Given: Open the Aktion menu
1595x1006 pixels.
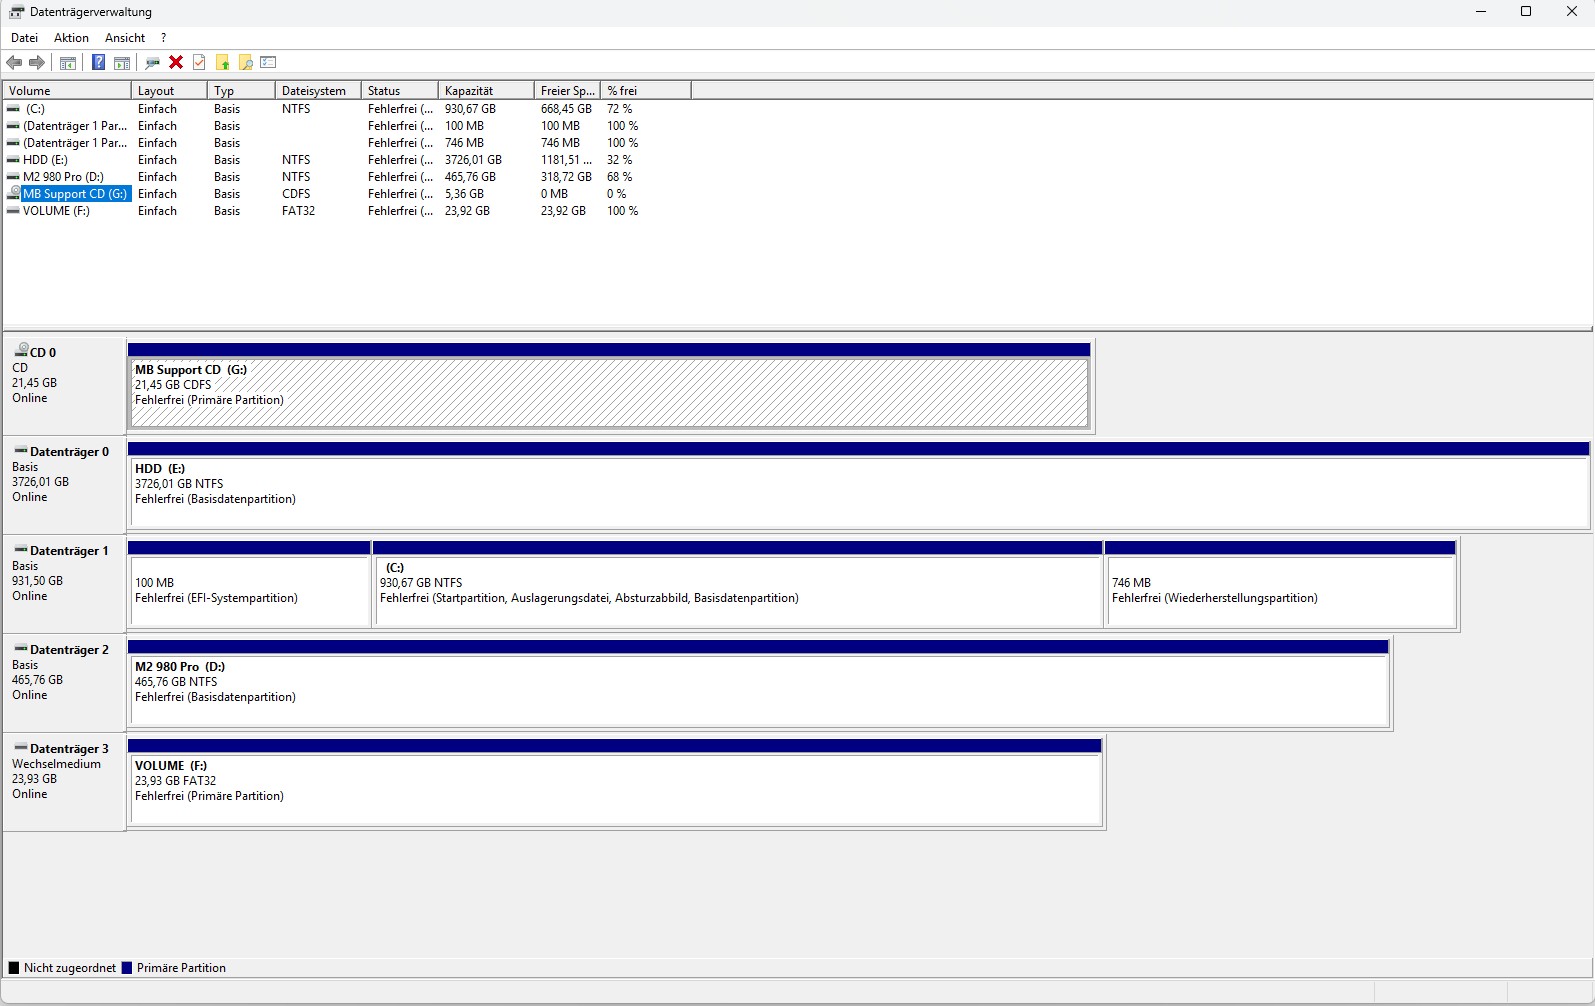Looking at the screenshot, I should click(x=71, y=38).
